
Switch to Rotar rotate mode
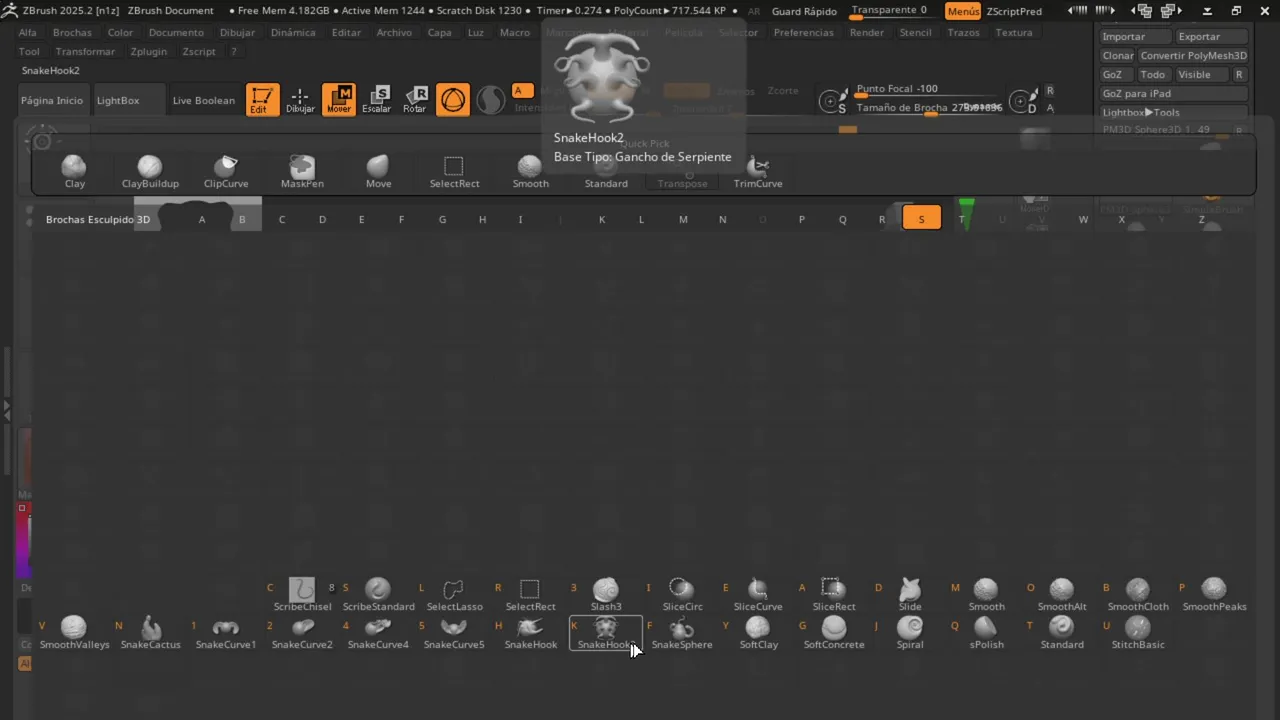pos(415,100)
